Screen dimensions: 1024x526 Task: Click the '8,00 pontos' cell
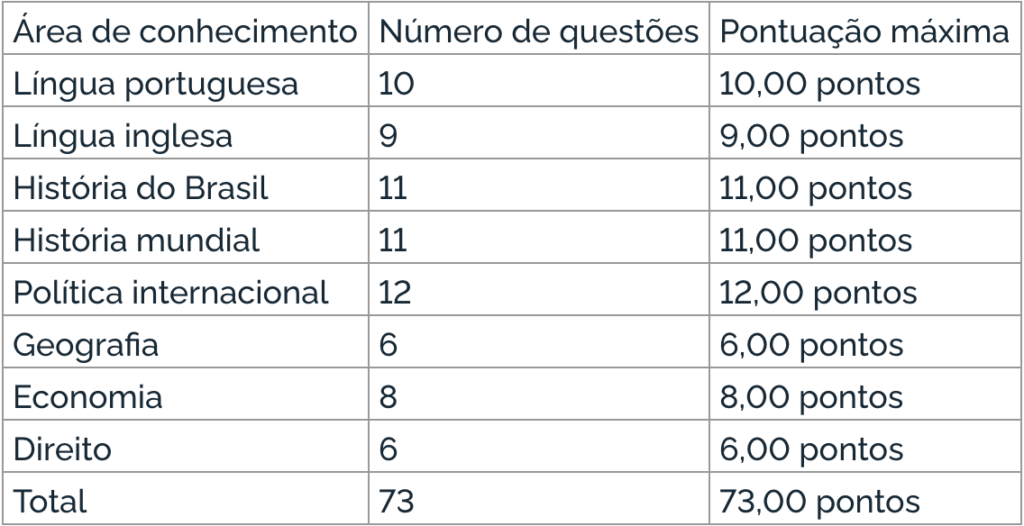click(865, 395)
